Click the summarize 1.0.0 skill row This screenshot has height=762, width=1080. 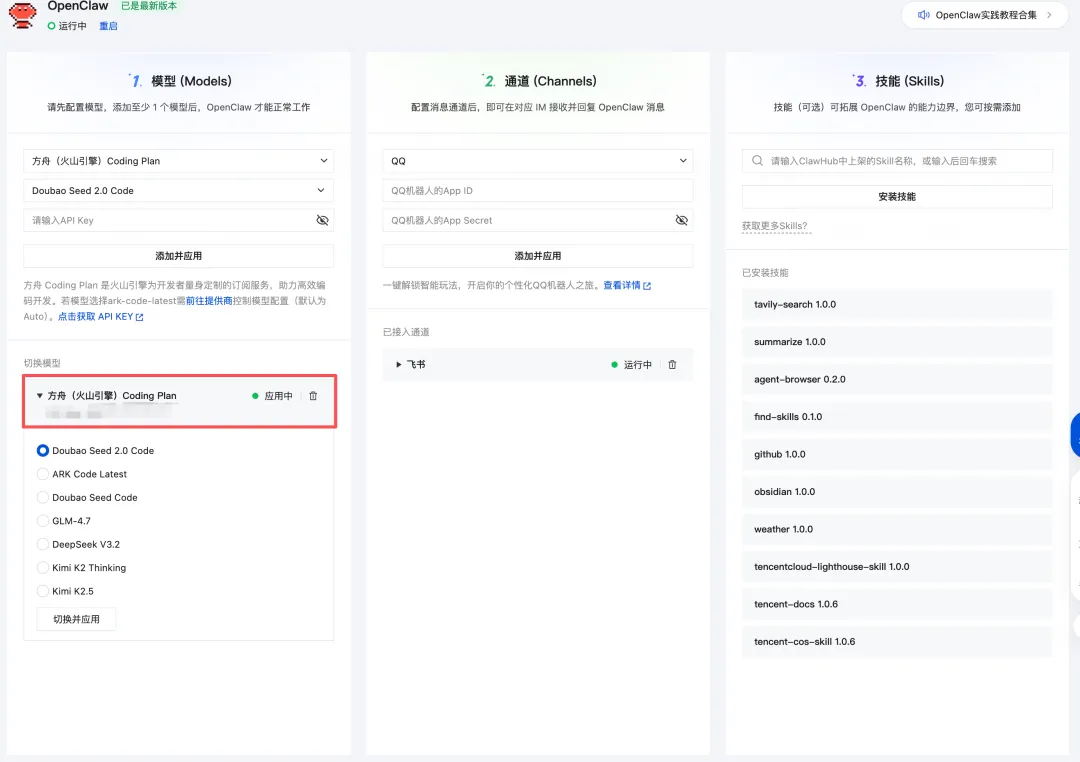(897, 342)
